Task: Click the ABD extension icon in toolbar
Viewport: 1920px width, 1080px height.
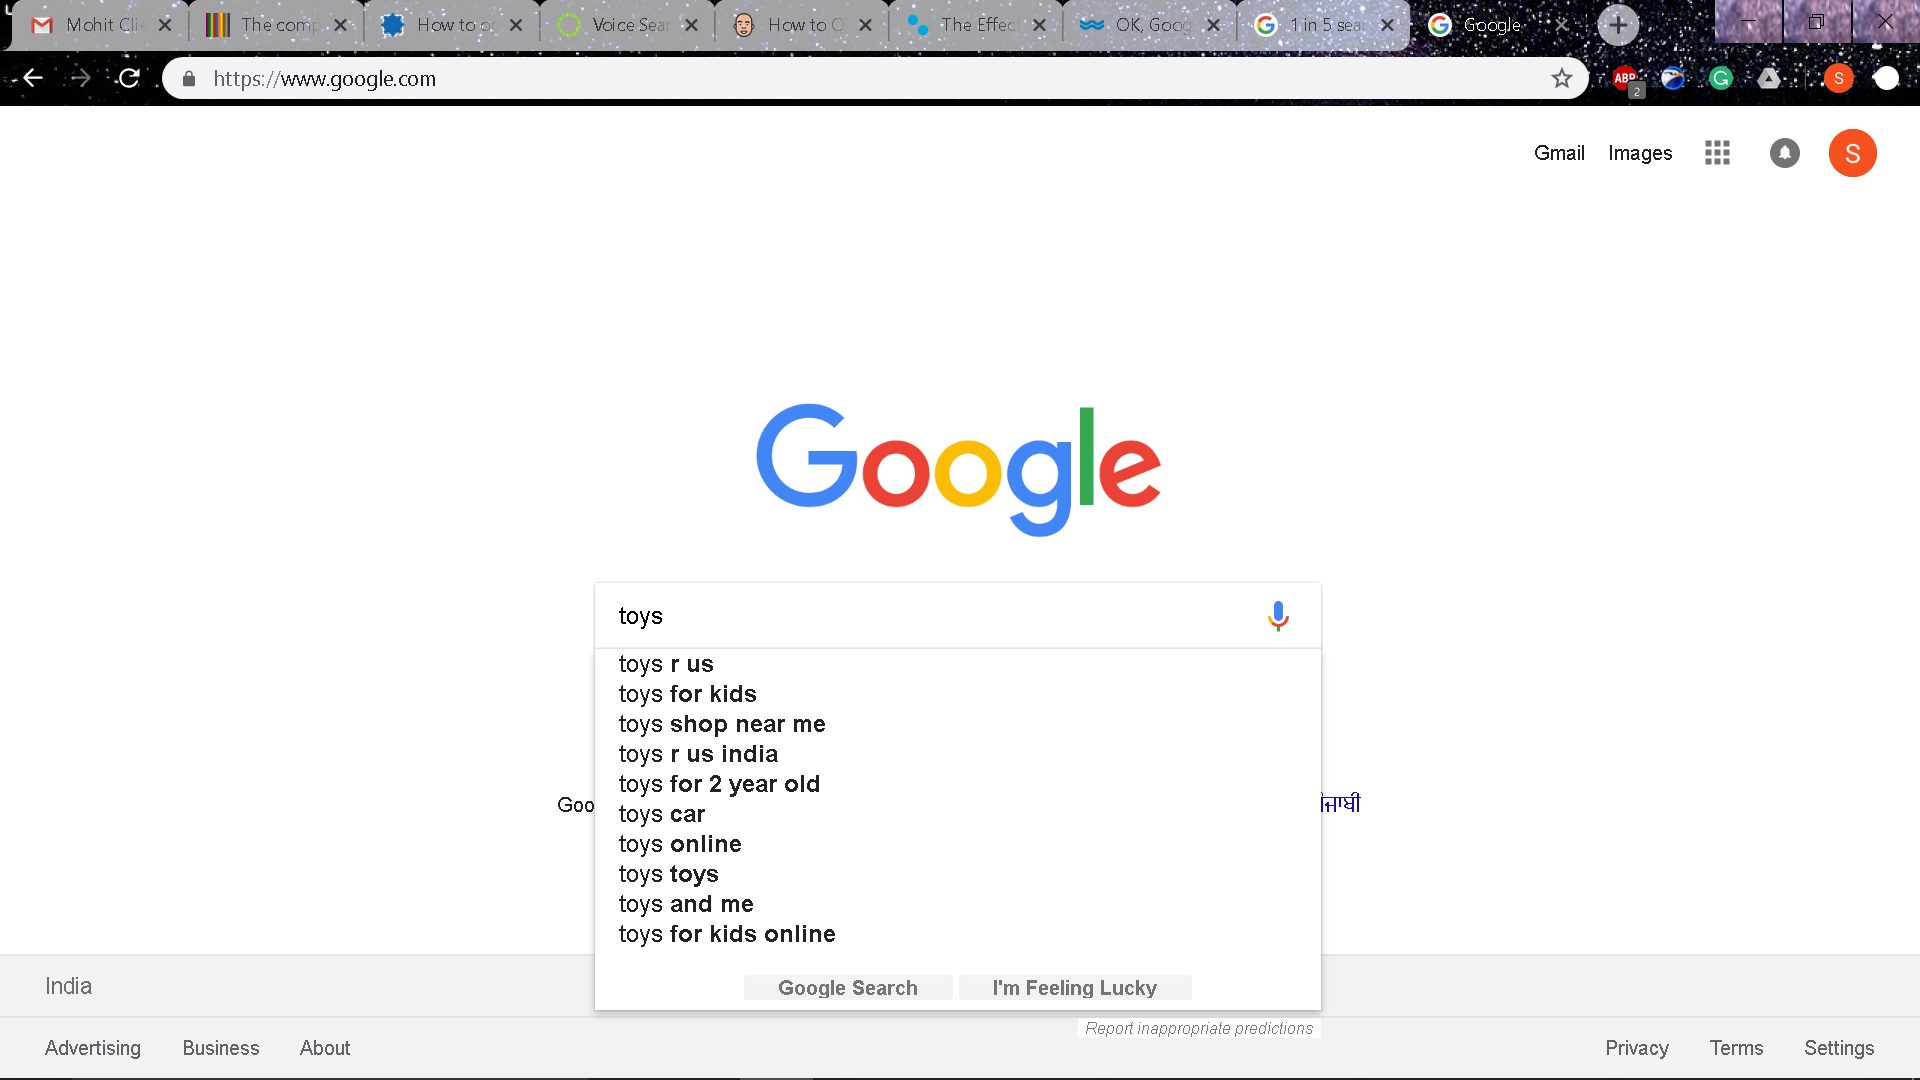Action: coord(1625,78)
